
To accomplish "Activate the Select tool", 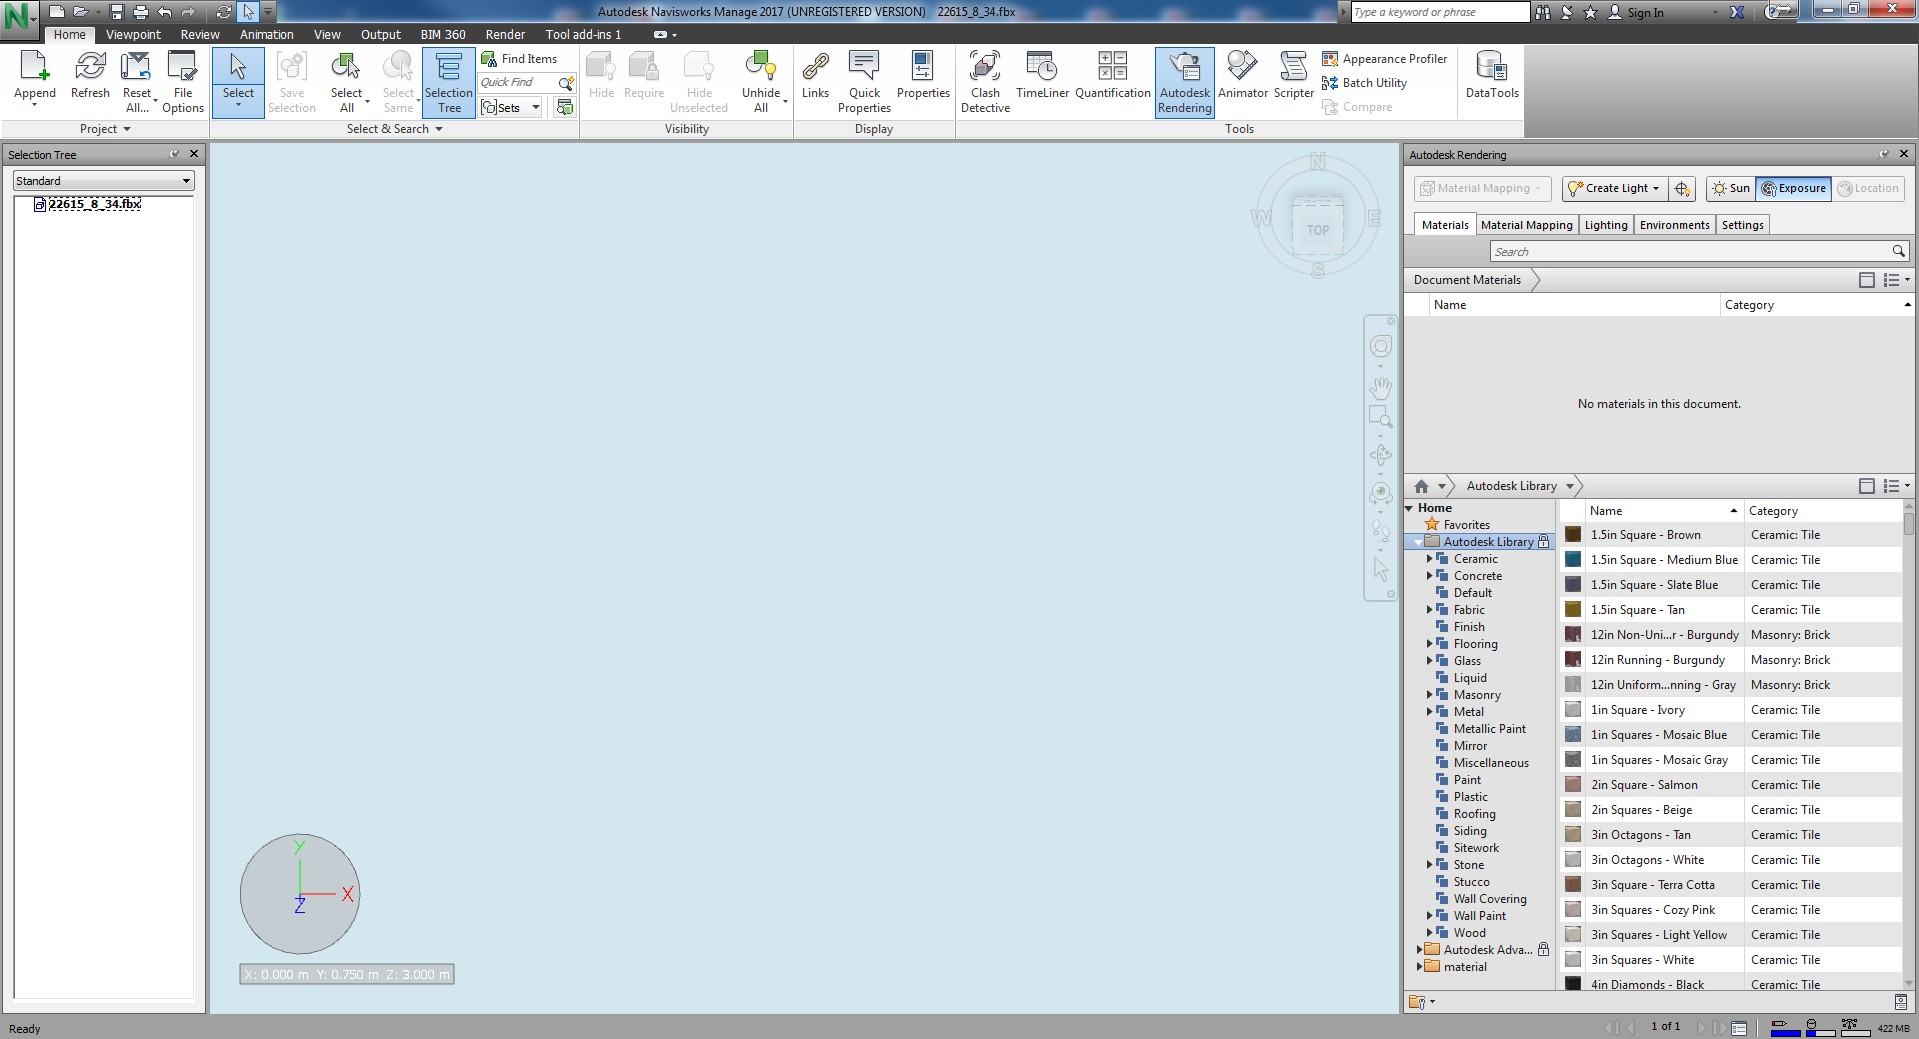I will pyautogui.click(x=238, y=81).
